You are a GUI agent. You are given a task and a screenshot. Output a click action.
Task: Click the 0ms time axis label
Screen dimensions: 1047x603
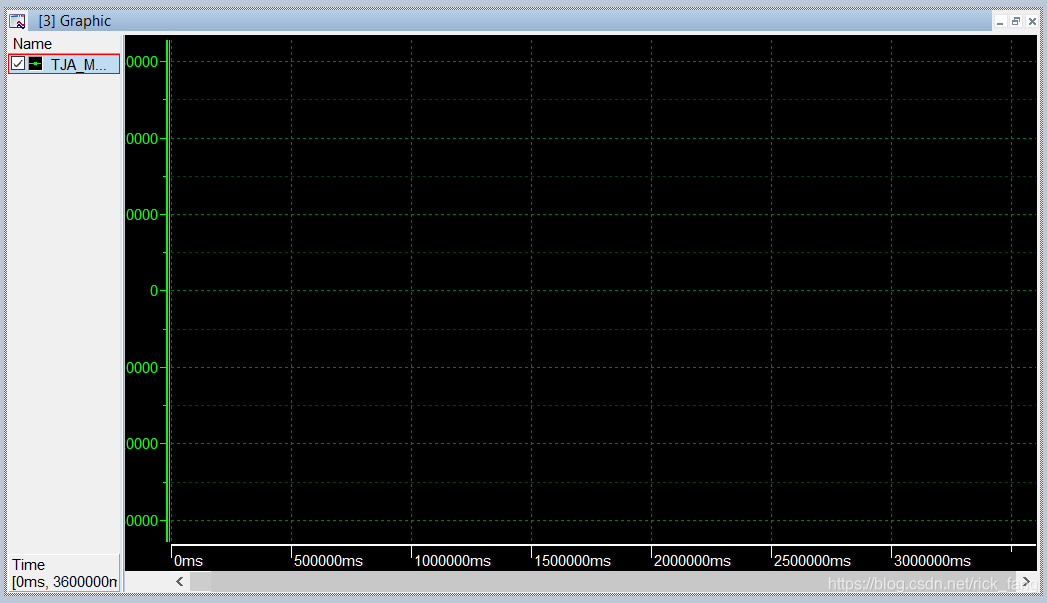tap(188, 561)
